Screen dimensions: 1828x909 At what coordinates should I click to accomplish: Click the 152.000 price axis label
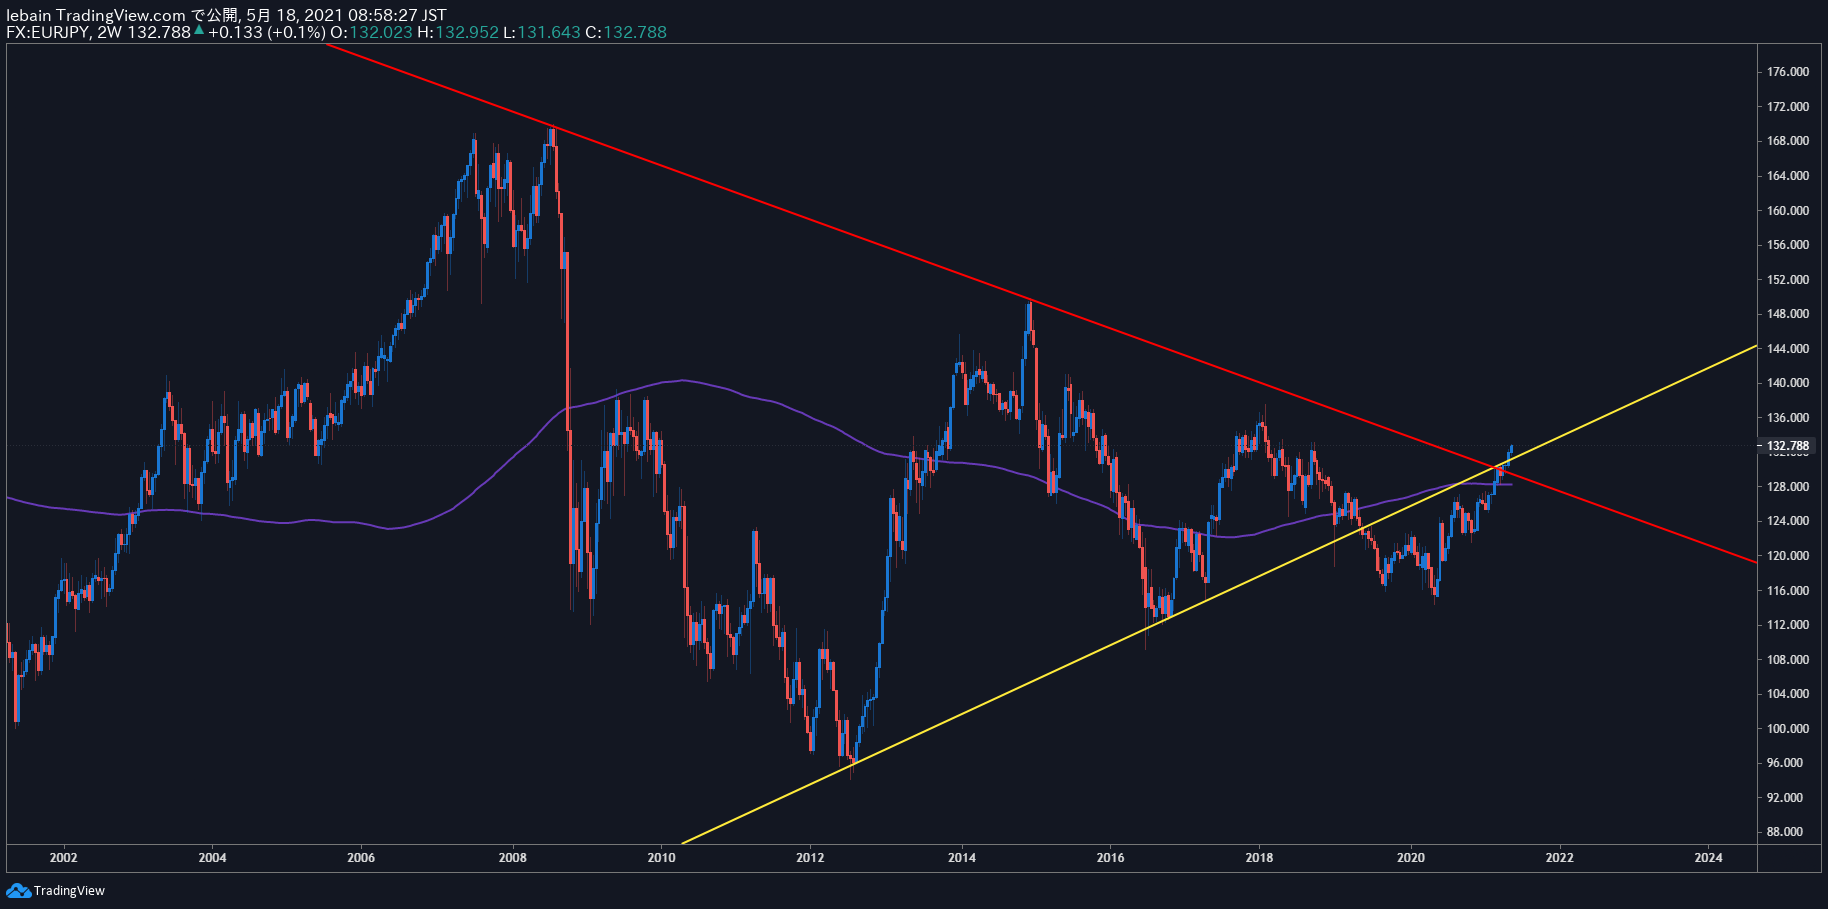(x=1788, y=280)
